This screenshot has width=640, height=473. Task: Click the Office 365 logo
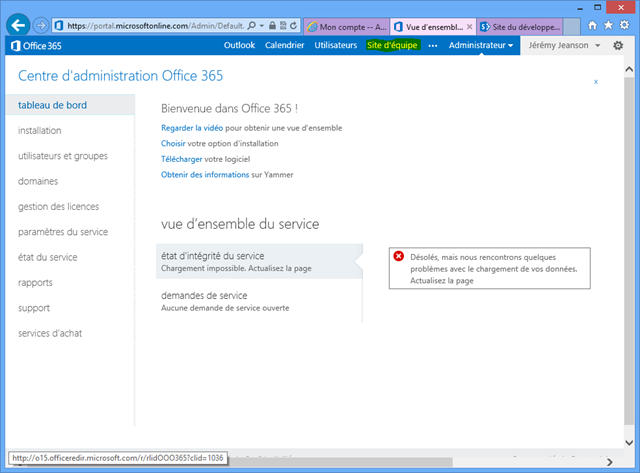[36, 46]
